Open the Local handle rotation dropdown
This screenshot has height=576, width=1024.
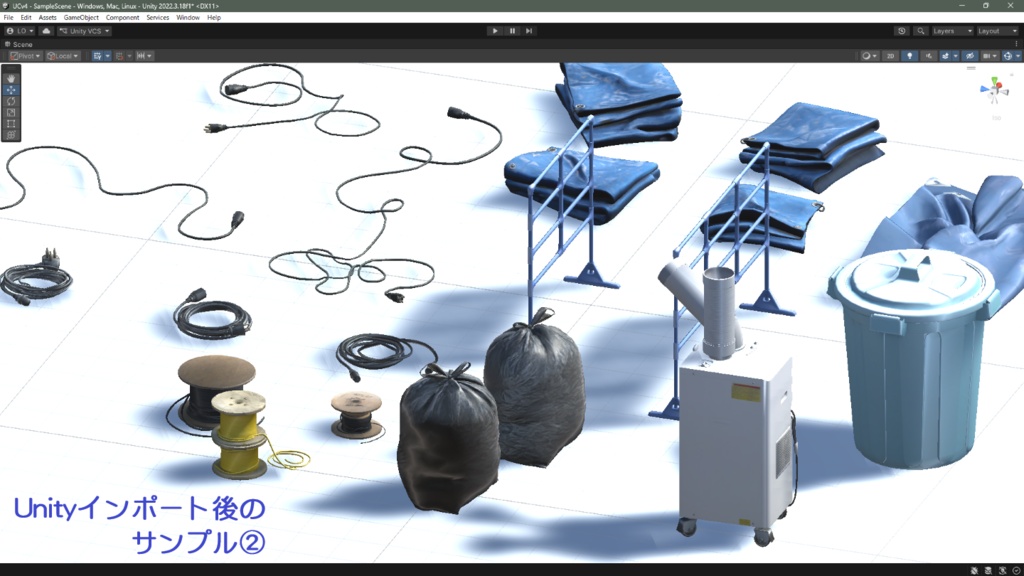[63, 56]
